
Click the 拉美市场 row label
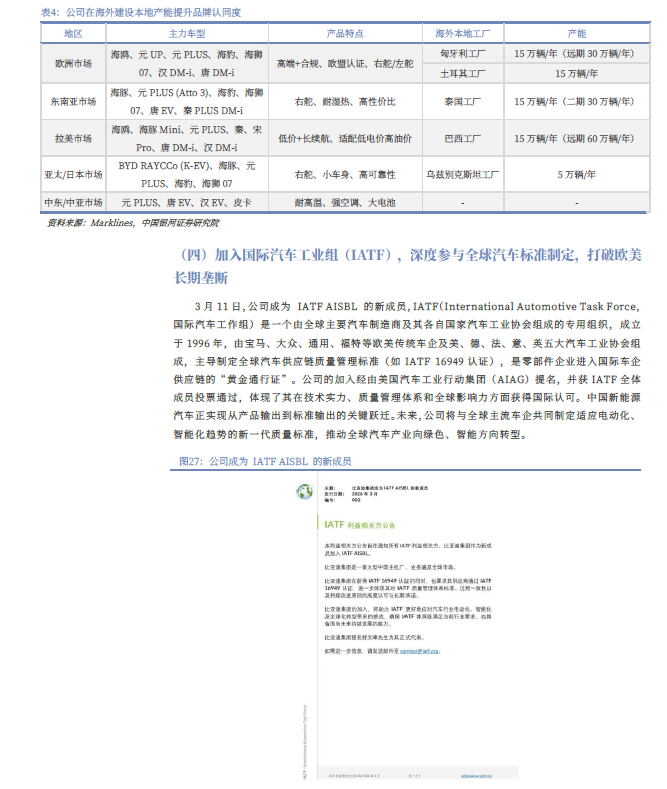point(73,138)
